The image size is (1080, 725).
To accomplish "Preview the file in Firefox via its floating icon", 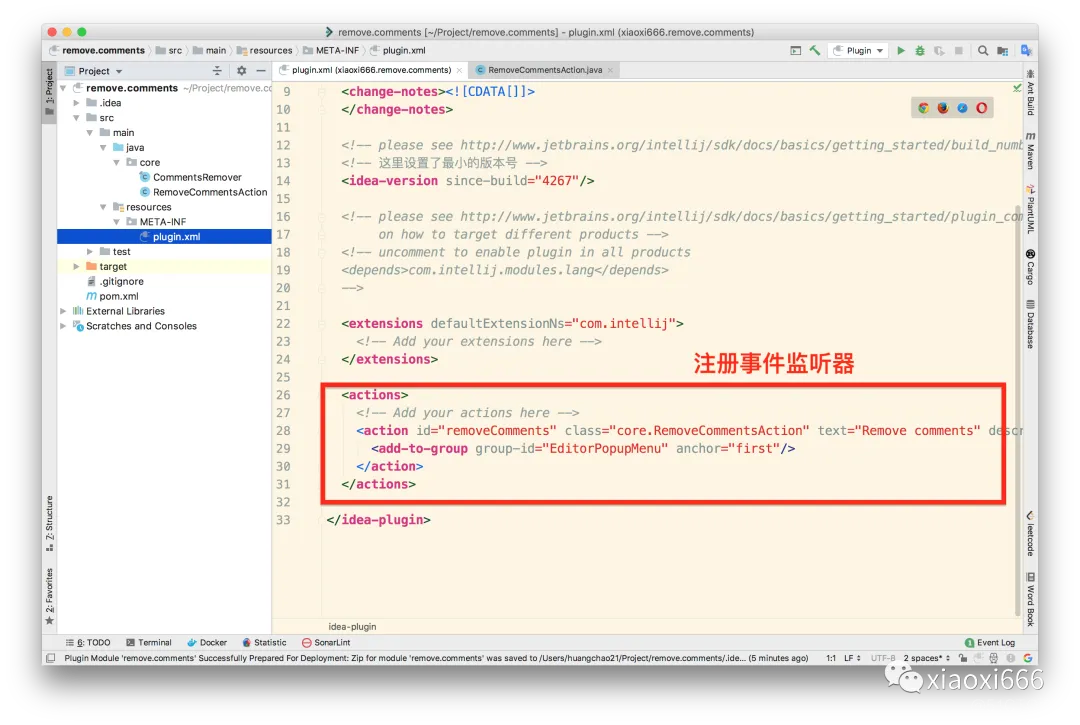I will [942, 107].
